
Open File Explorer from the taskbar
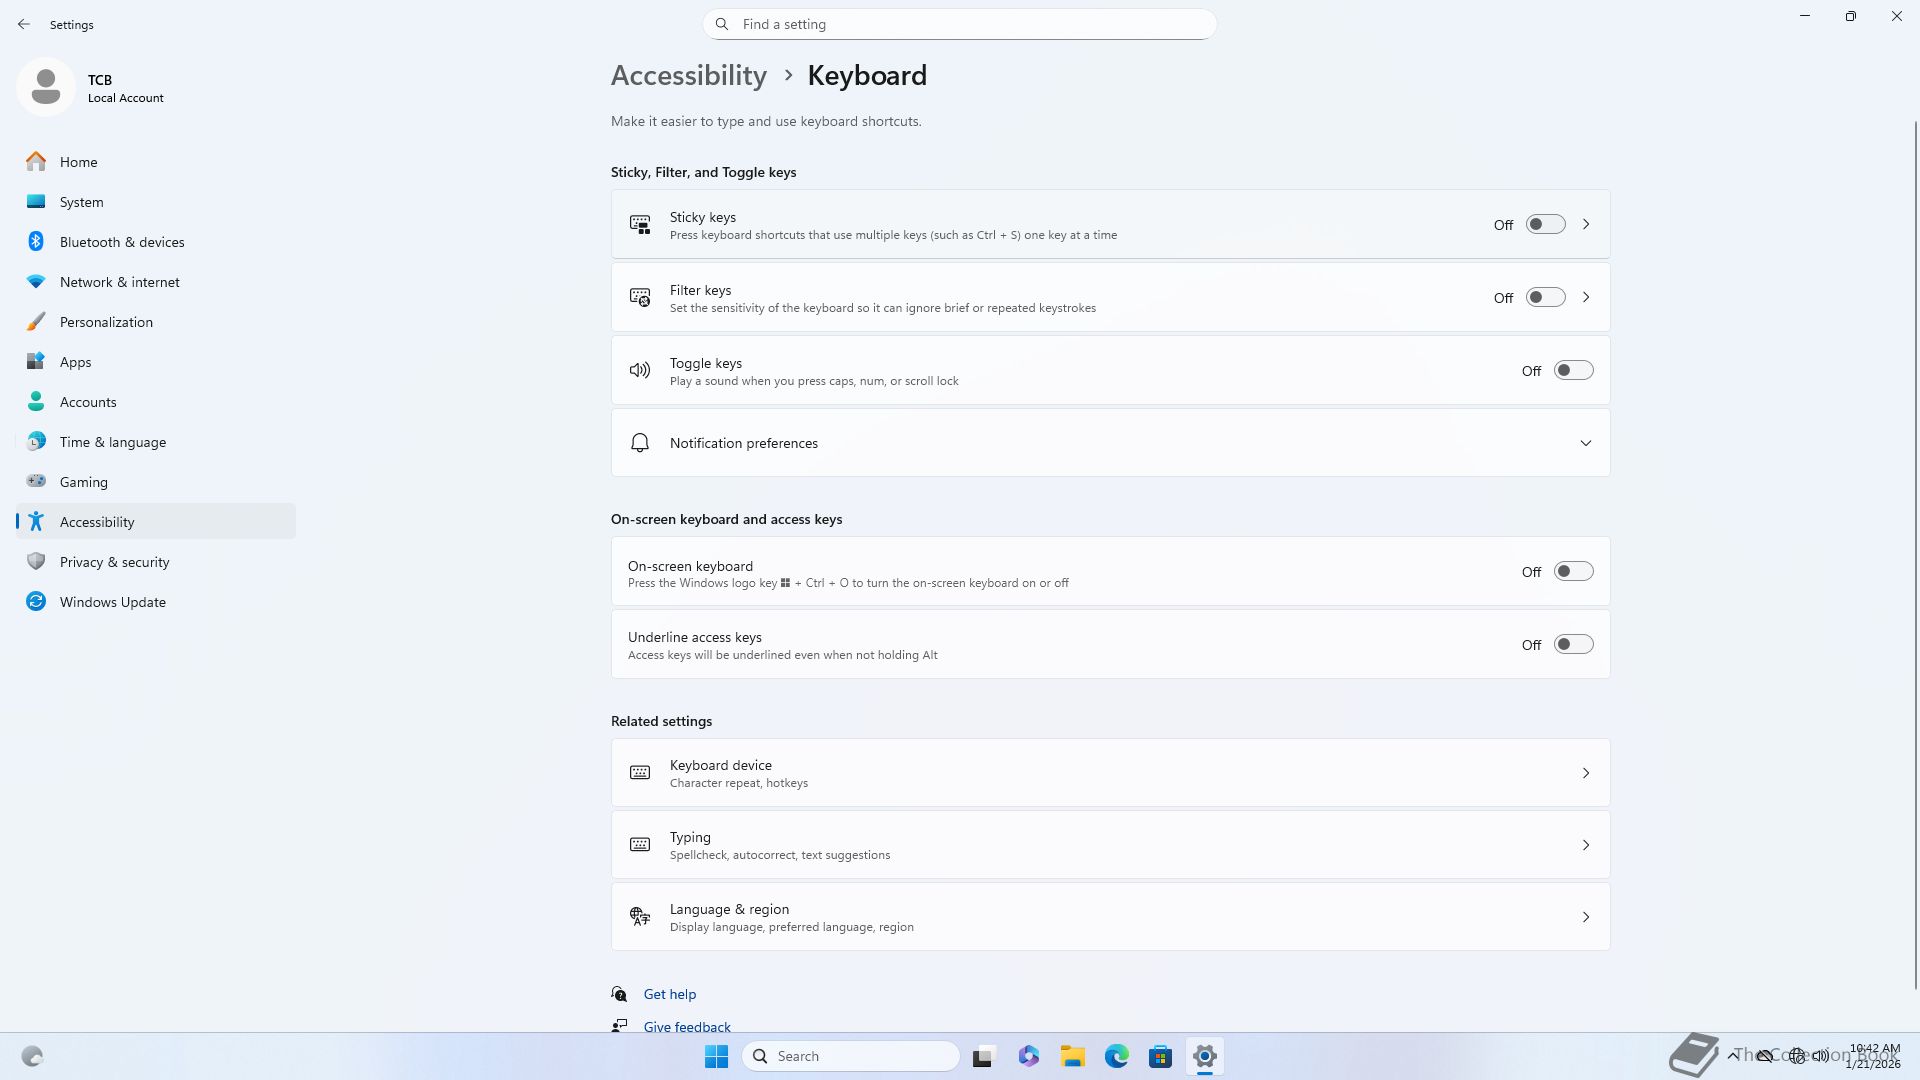click(1073, 1056)
